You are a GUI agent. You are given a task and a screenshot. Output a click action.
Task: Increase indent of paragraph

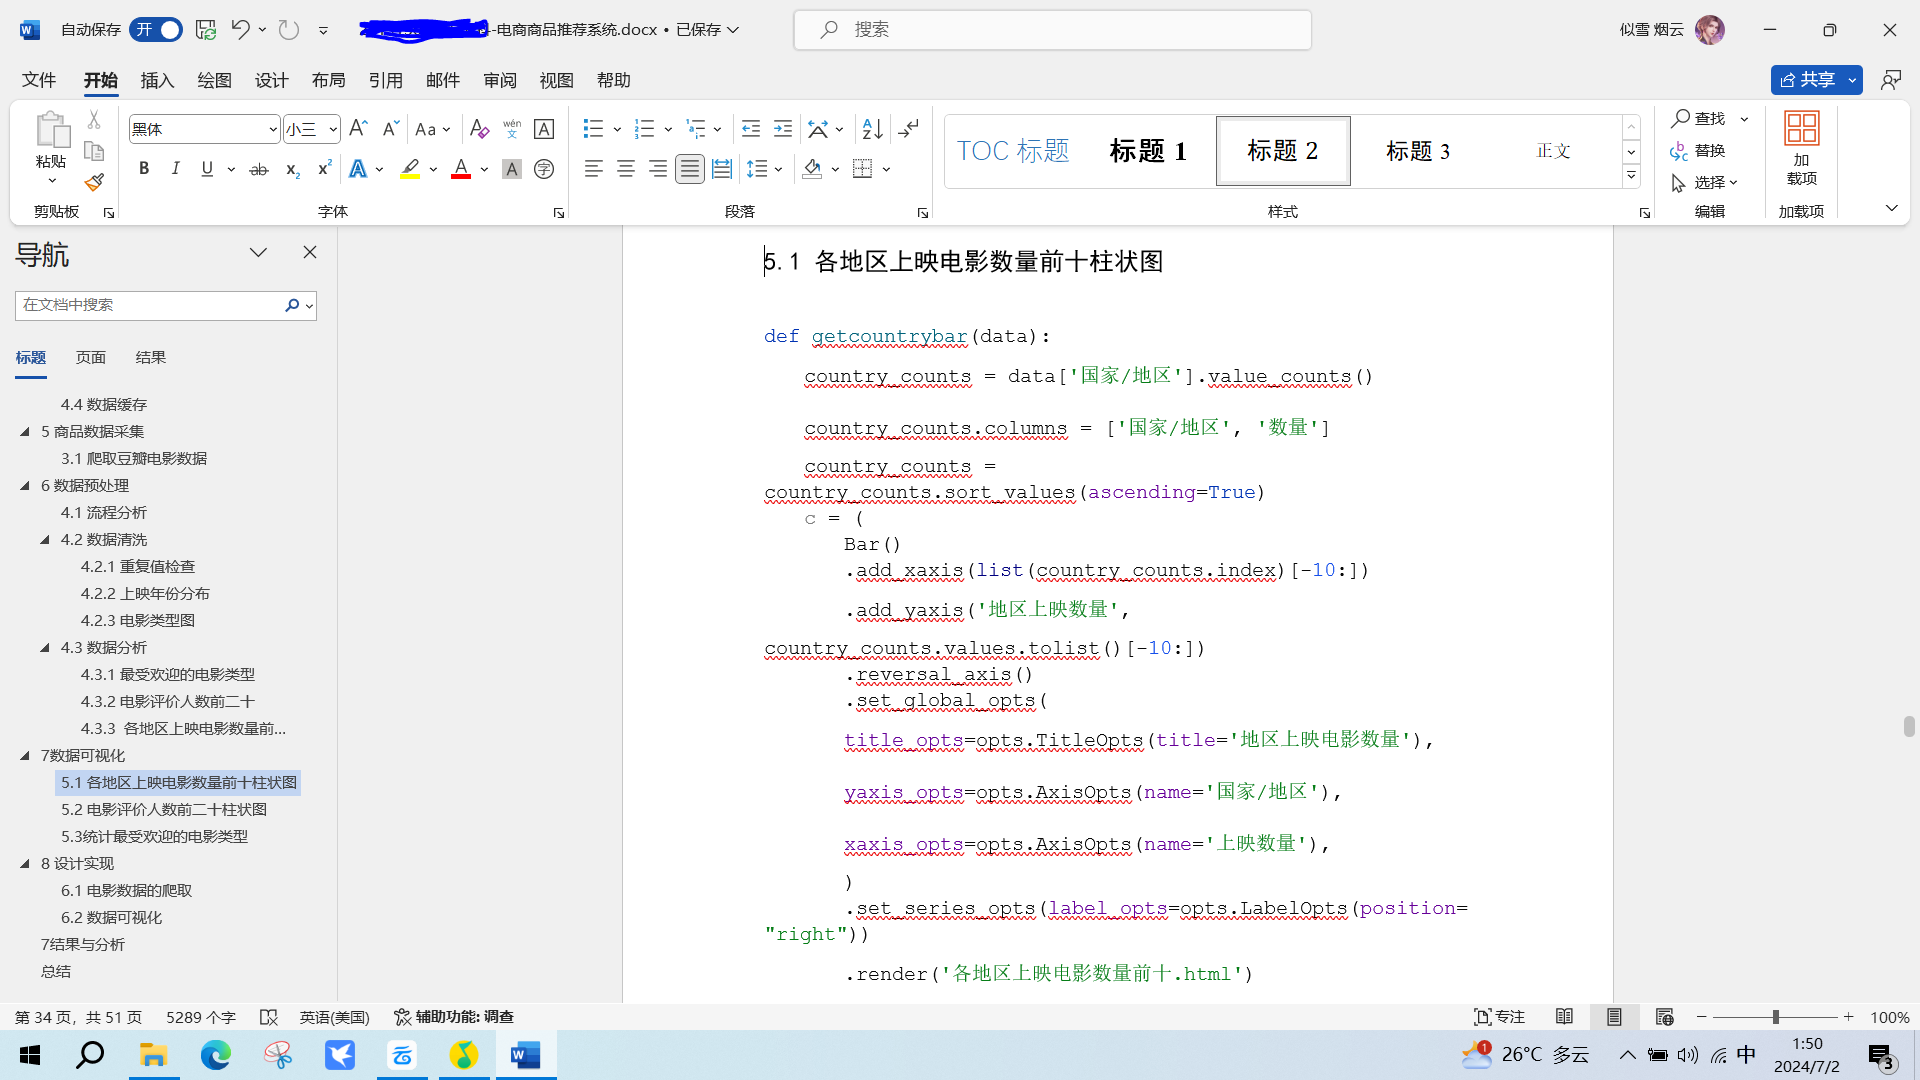tap(783, 129)
